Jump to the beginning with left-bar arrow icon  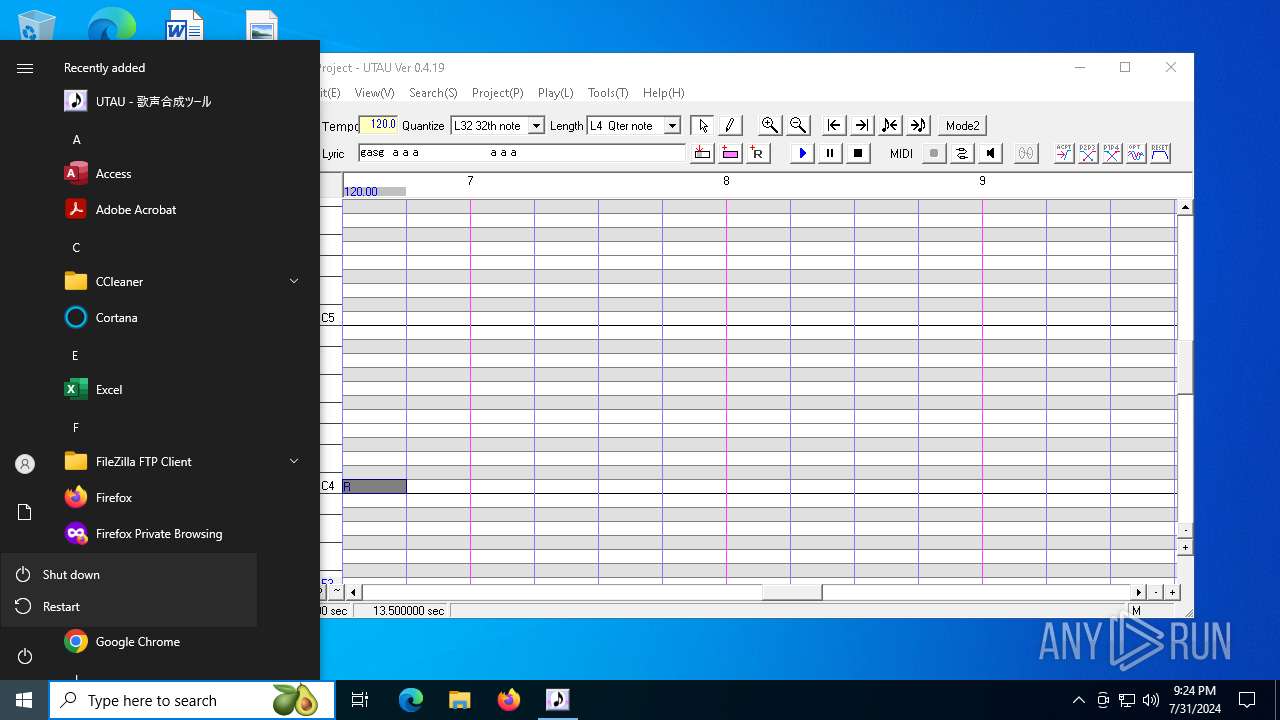coord(833,125)
